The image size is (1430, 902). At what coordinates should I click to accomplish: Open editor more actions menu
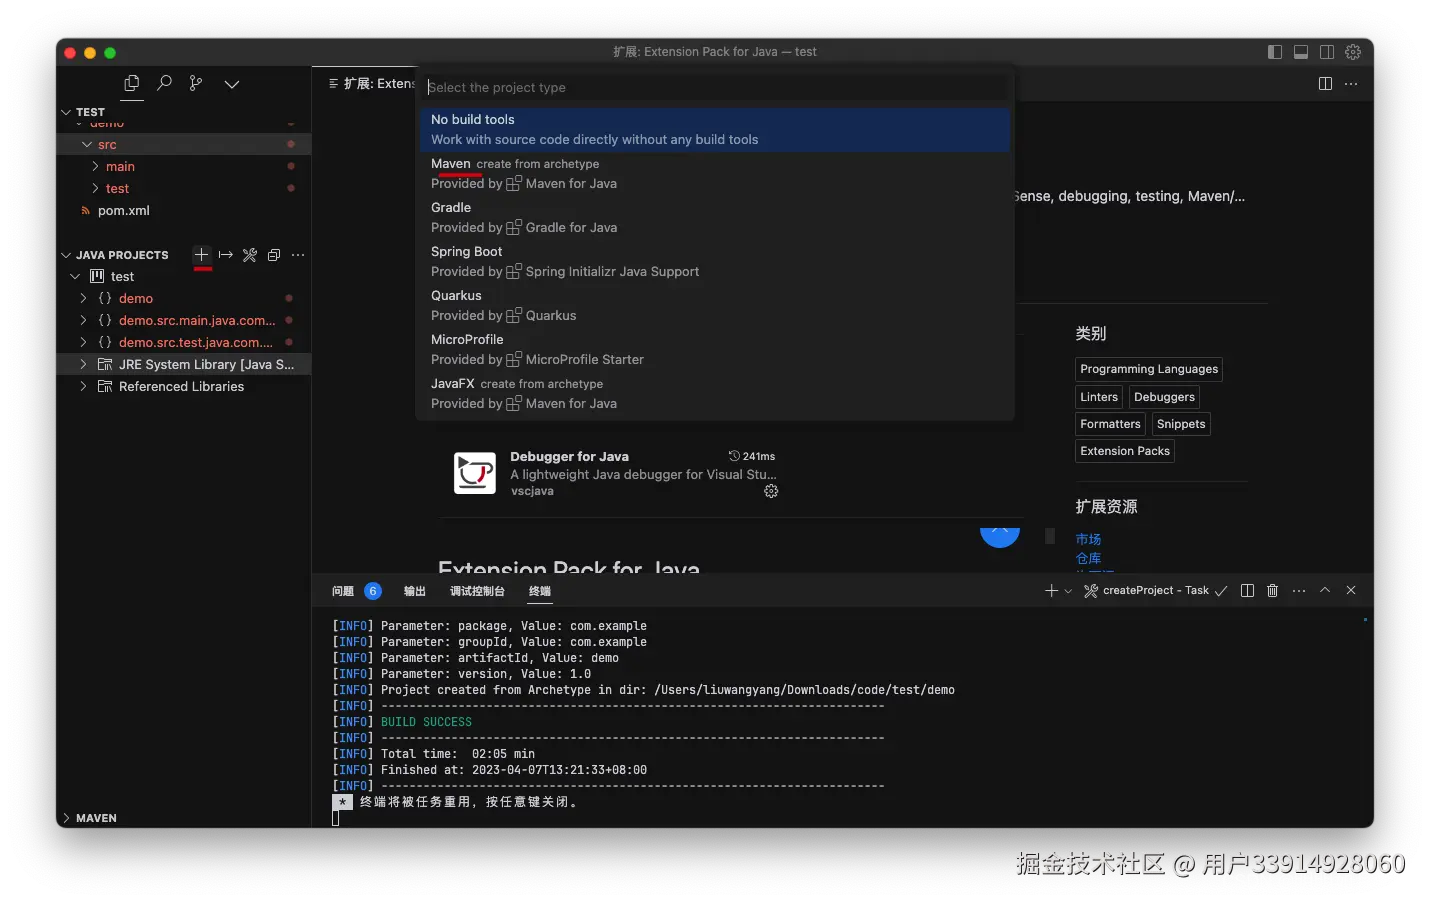click(x=1352, y=84)
